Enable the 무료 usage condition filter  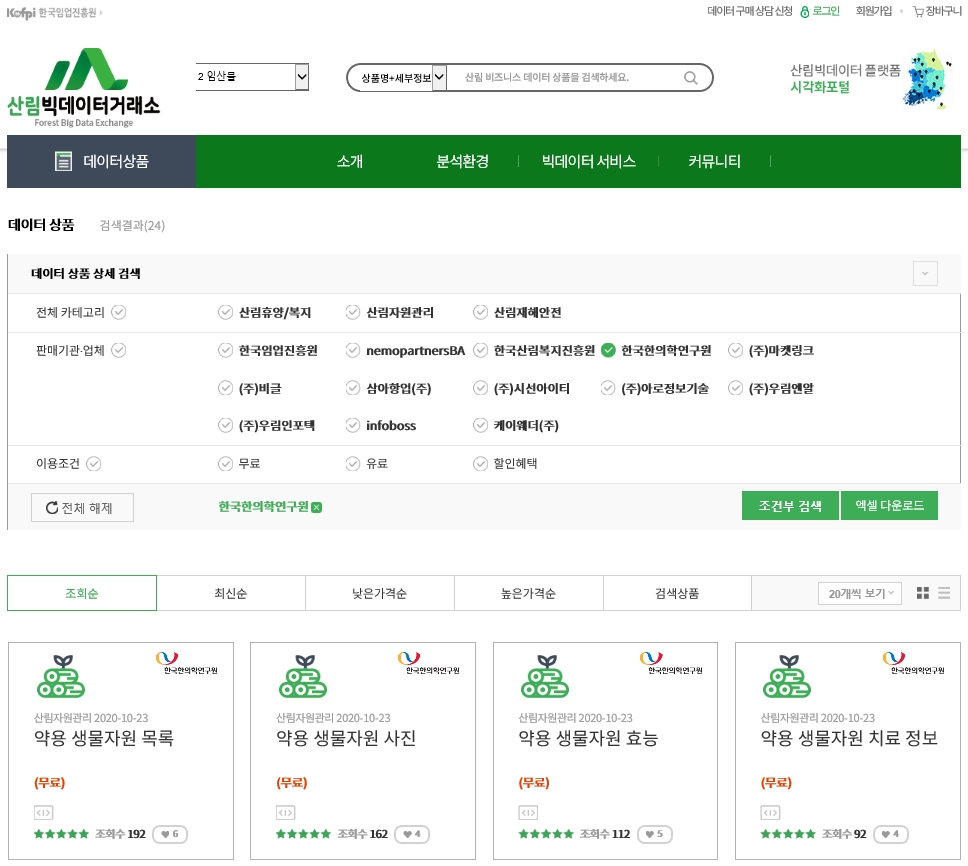click(x=225, y=464)
